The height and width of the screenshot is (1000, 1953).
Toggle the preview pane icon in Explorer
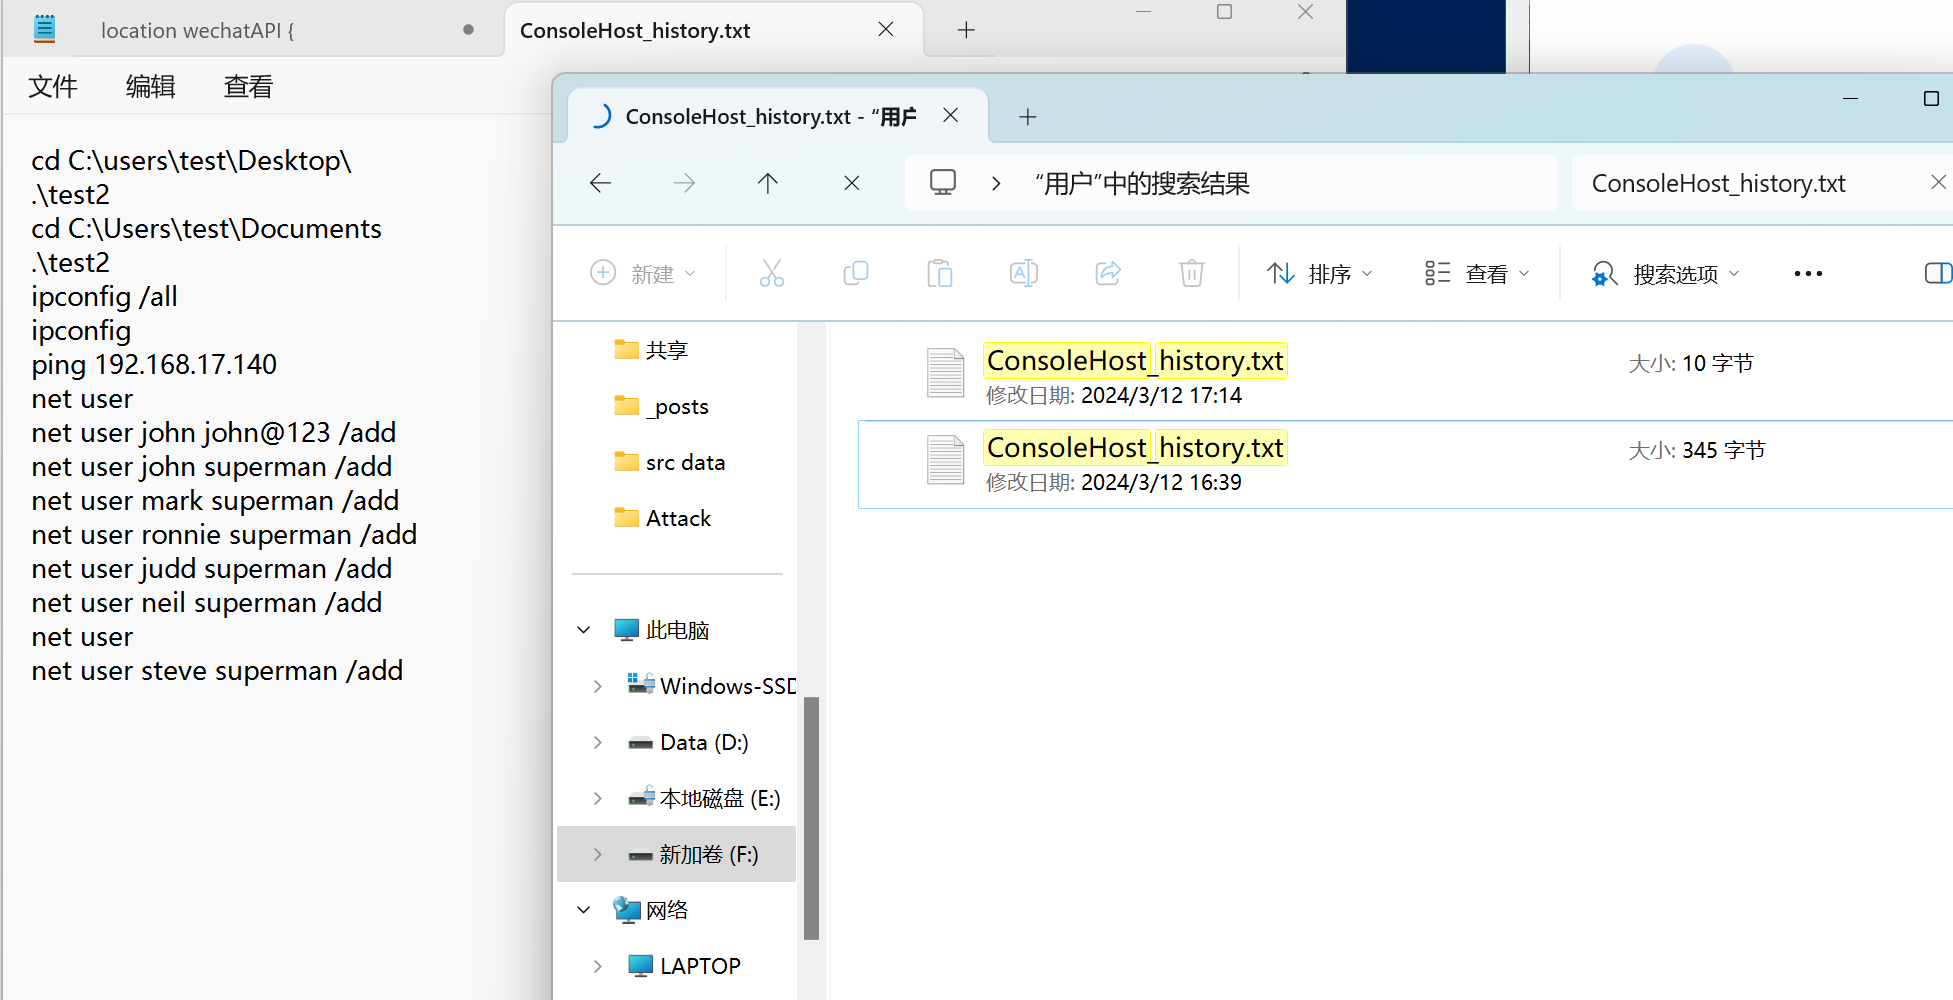[x=1938, y=273]
